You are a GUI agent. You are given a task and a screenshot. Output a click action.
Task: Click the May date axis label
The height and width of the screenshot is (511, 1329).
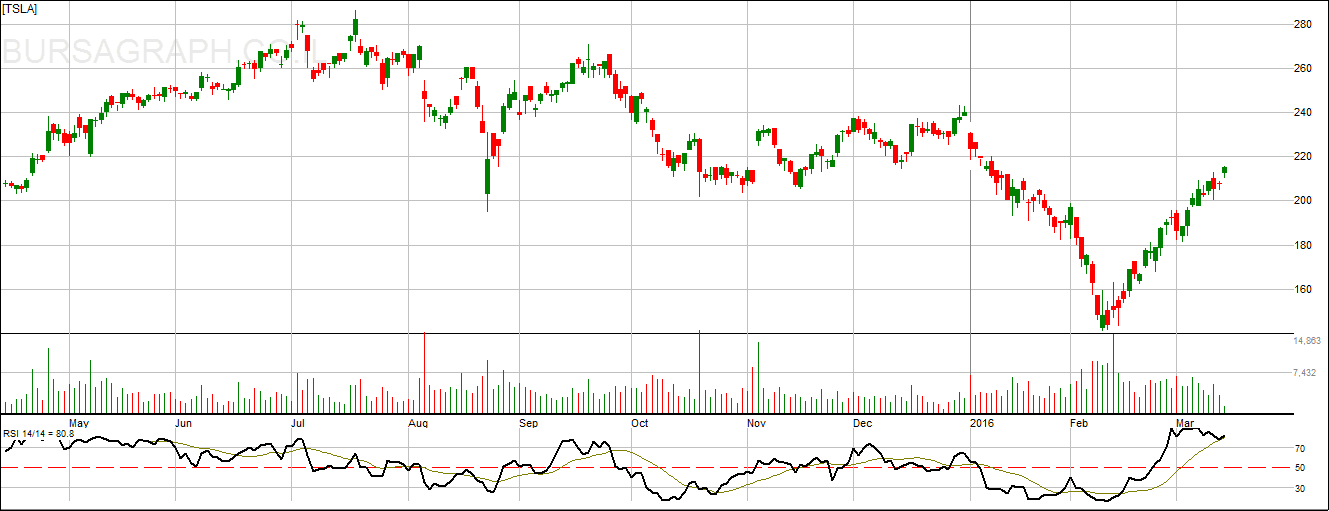pyautogui.click(x=80, y=423)
